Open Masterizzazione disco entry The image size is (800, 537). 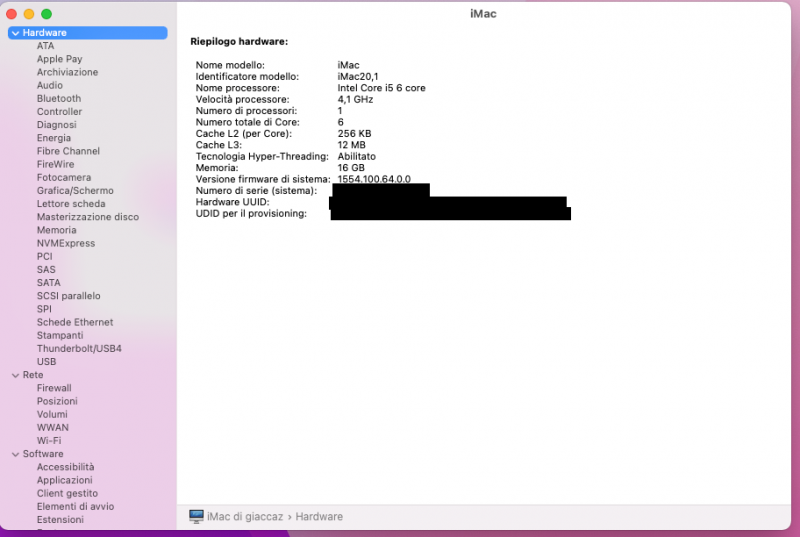(88, 217)
